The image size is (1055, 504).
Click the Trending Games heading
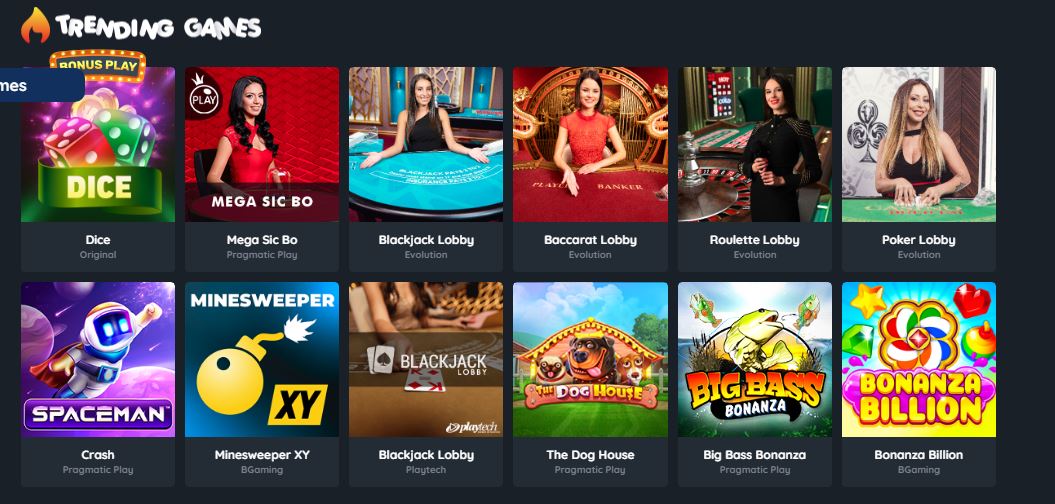pyautogui.click(x=158, y=27)
